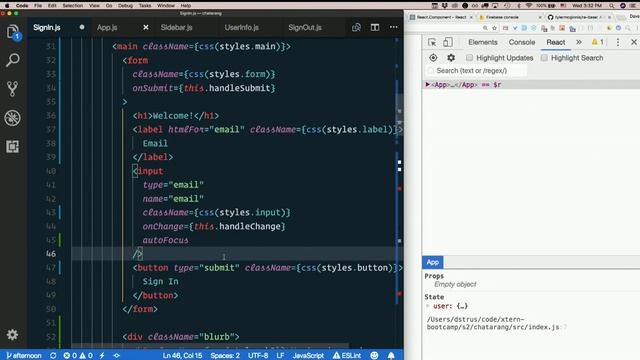Open the File menu
Viewport: 640px width, 360px height.
[38, 6]
